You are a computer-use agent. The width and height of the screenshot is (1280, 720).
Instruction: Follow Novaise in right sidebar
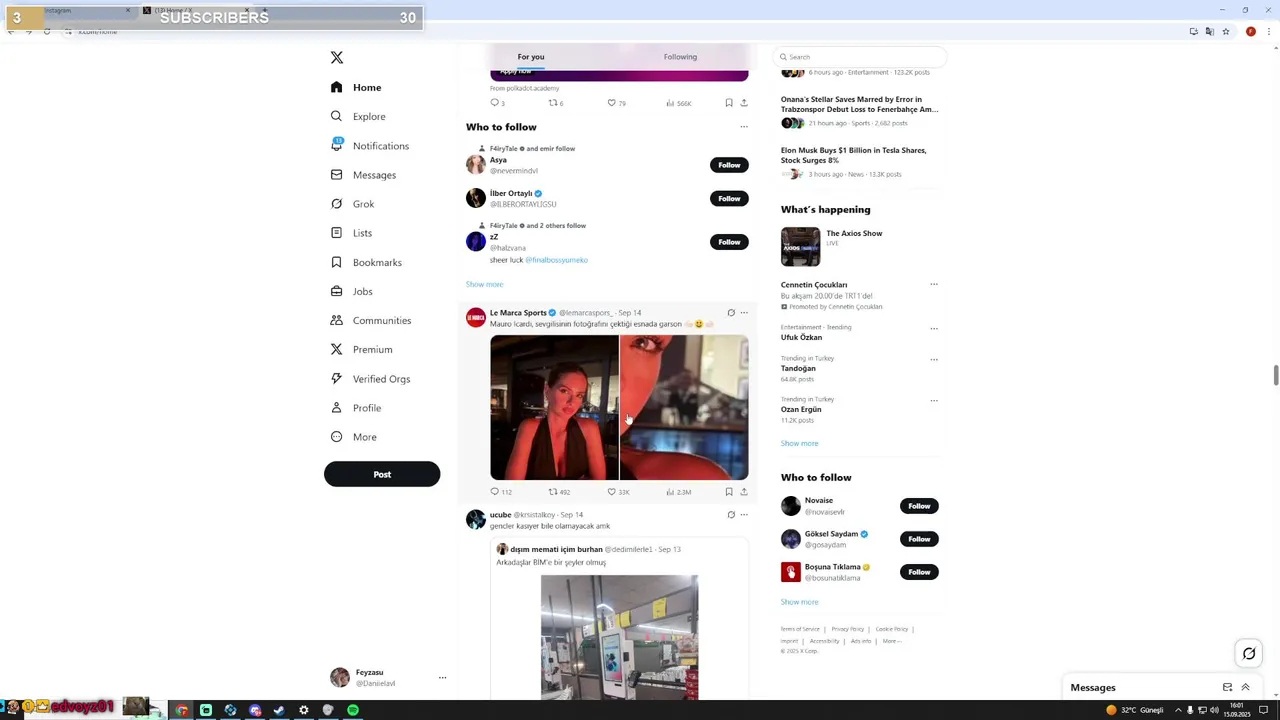coord(919,506)
